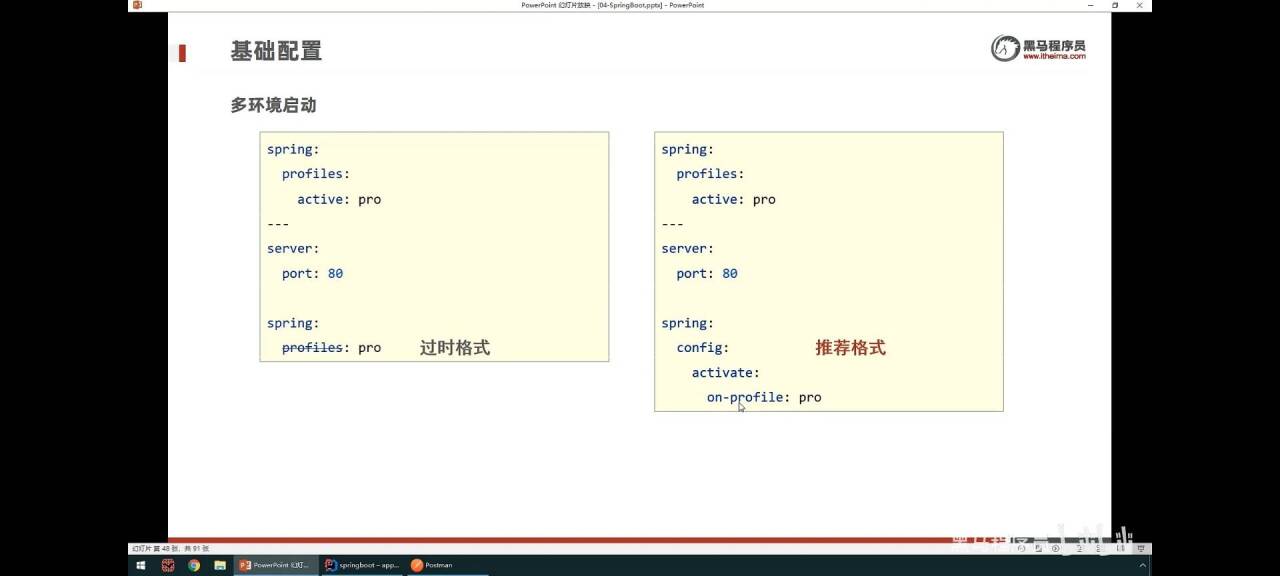The height and width of the screenshot is (576, 1280).
Task: Click port: 80 in the right code box
Action: (x=707, y=273)
